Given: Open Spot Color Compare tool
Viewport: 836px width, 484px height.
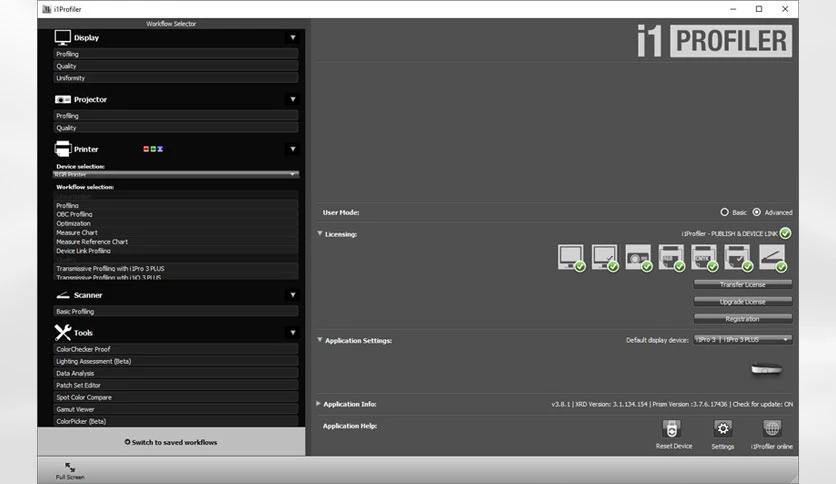Looking at the screenshot, I should [x=176, y=397].
